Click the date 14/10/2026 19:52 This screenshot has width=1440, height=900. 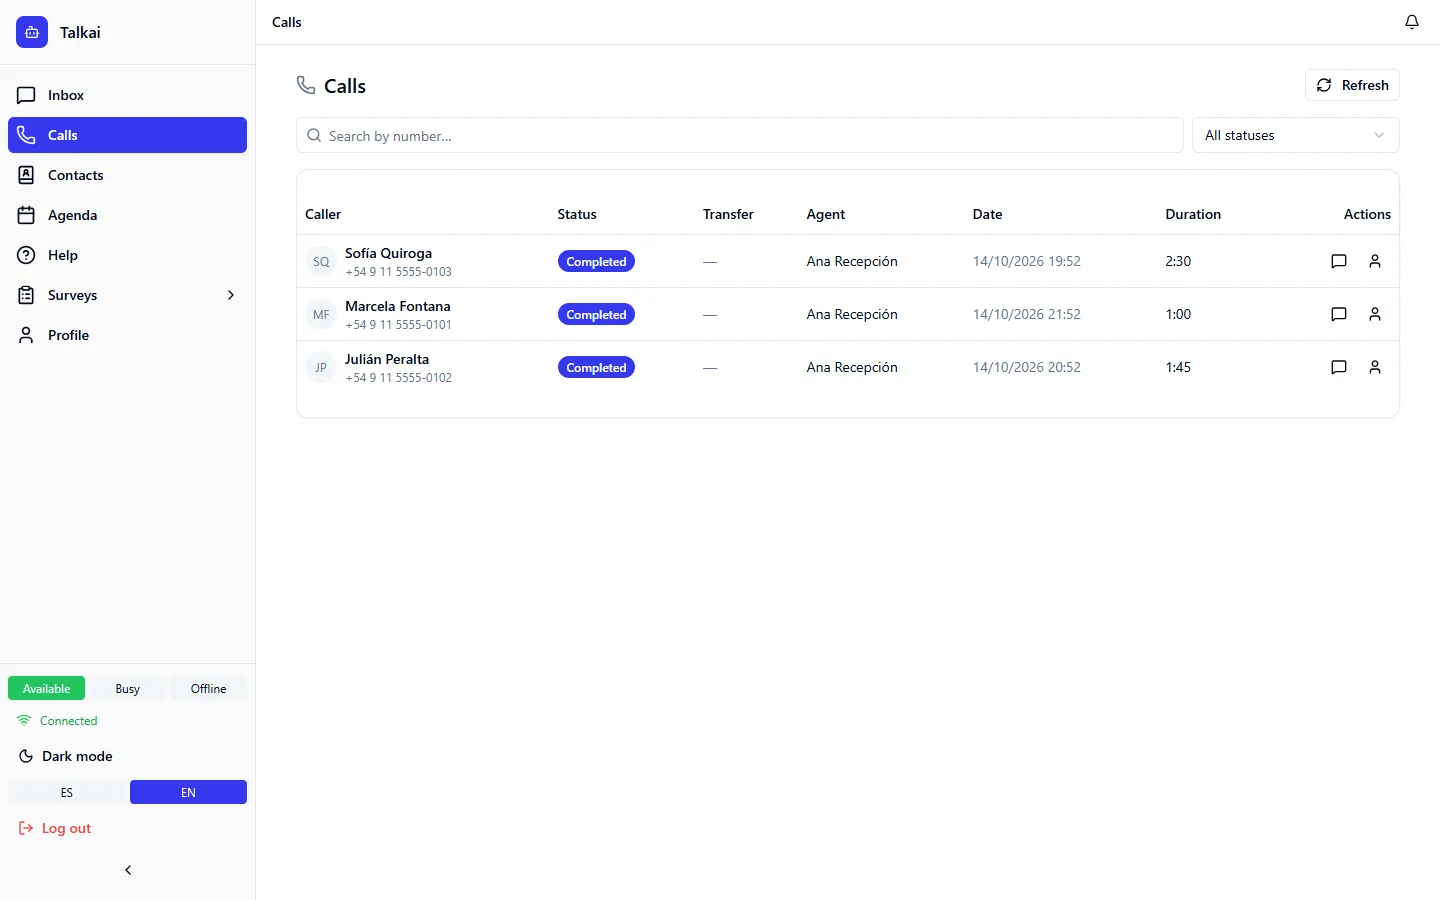click(1026, 261)
